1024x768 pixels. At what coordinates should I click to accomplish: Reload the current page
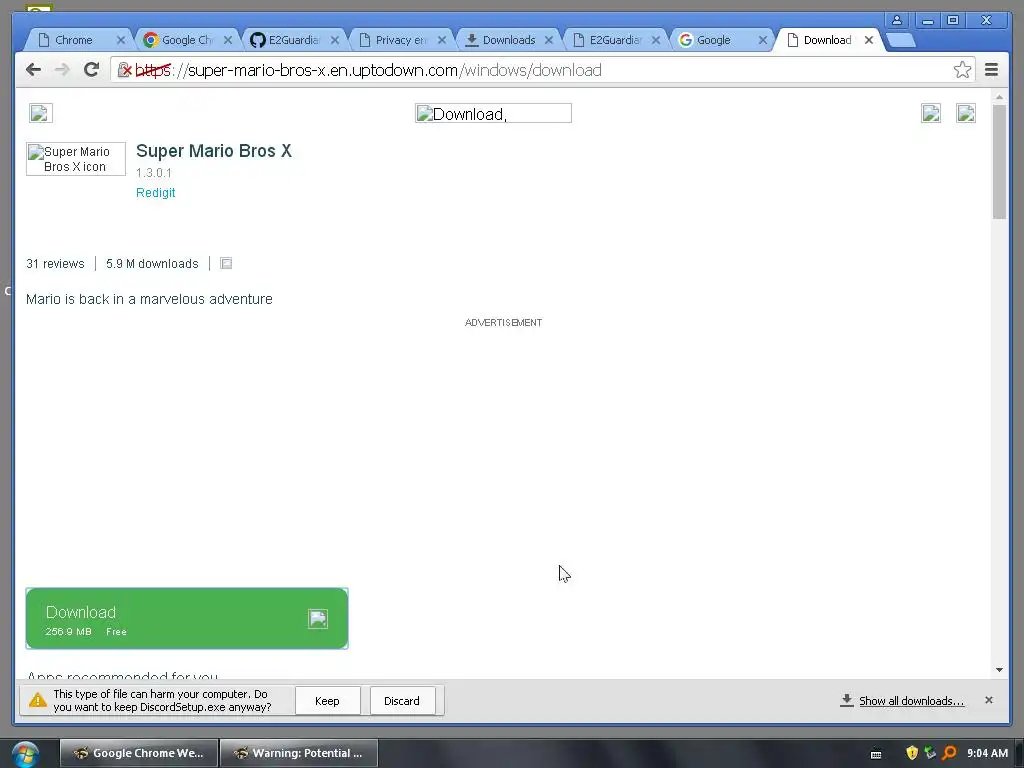tap(91, 70)
